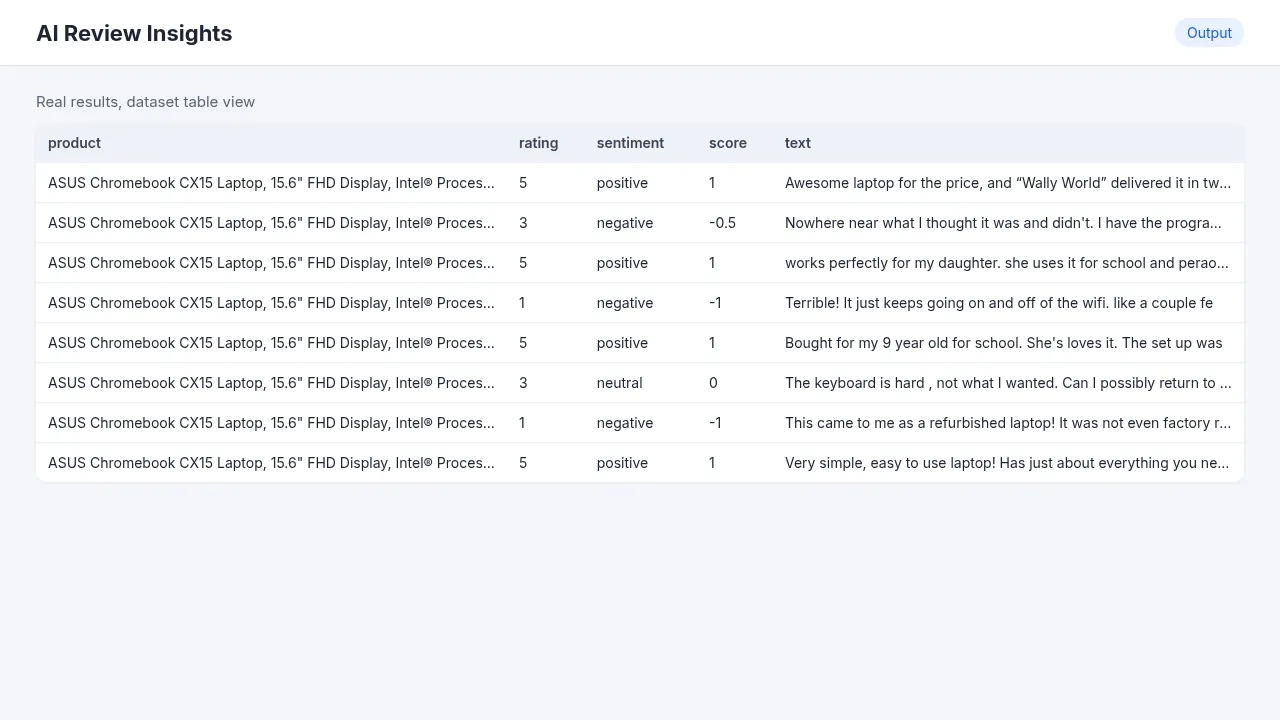Image resolution: width=1280 pixels, height=720 pixels.
Task: Select the "score" column header
Action: [x=728, y=143]
